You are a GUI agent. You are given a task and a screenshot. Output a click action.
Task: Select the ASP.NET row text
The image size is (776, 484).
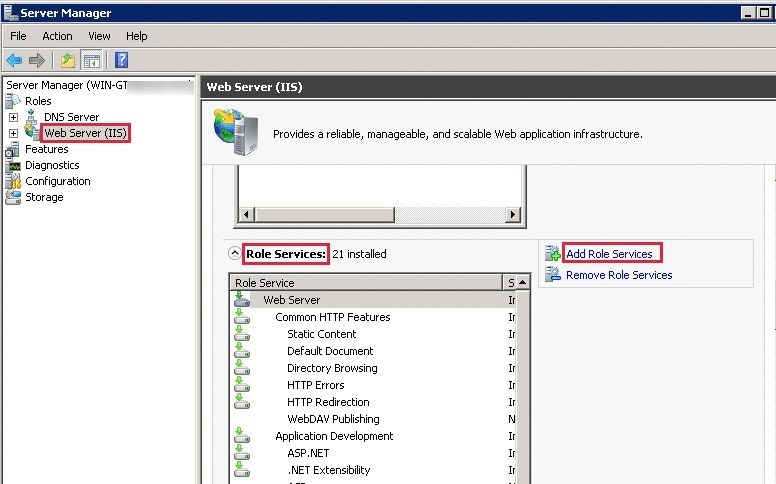pyautogui.click(x=308, y=453)
